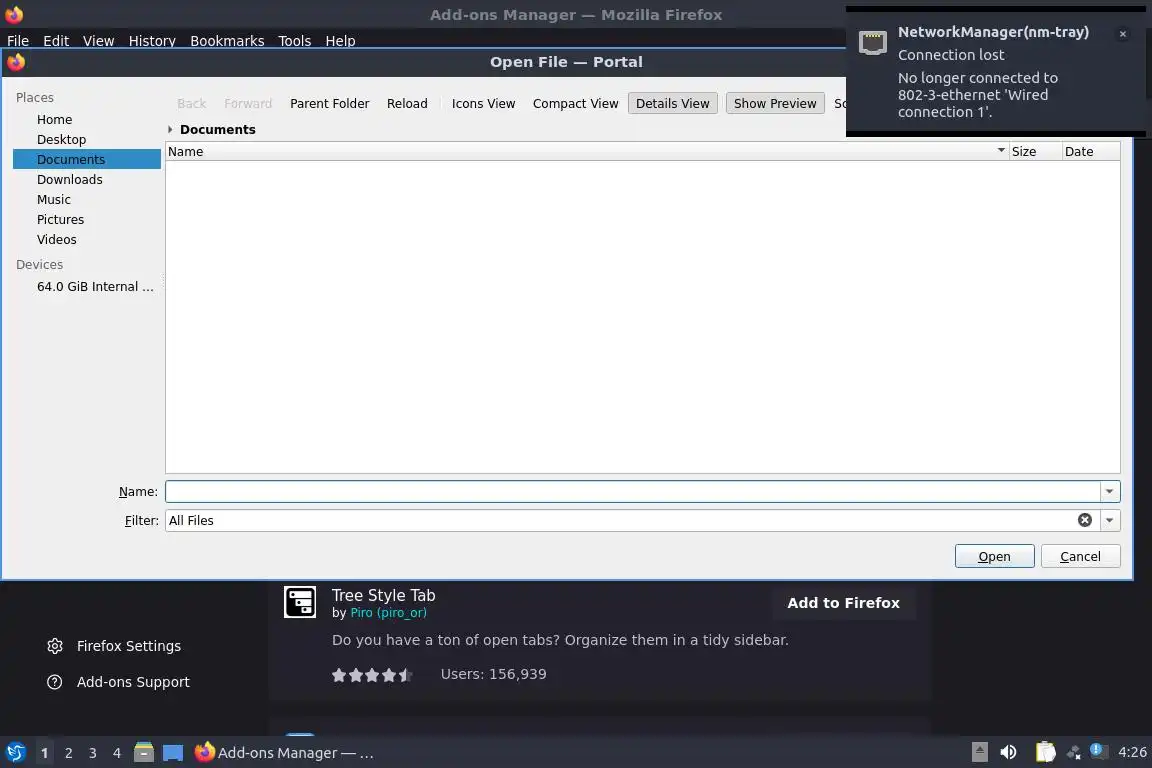Viewport: 1152px width, 768px height.
Task: Open the History menu
Action: (152, 40)
